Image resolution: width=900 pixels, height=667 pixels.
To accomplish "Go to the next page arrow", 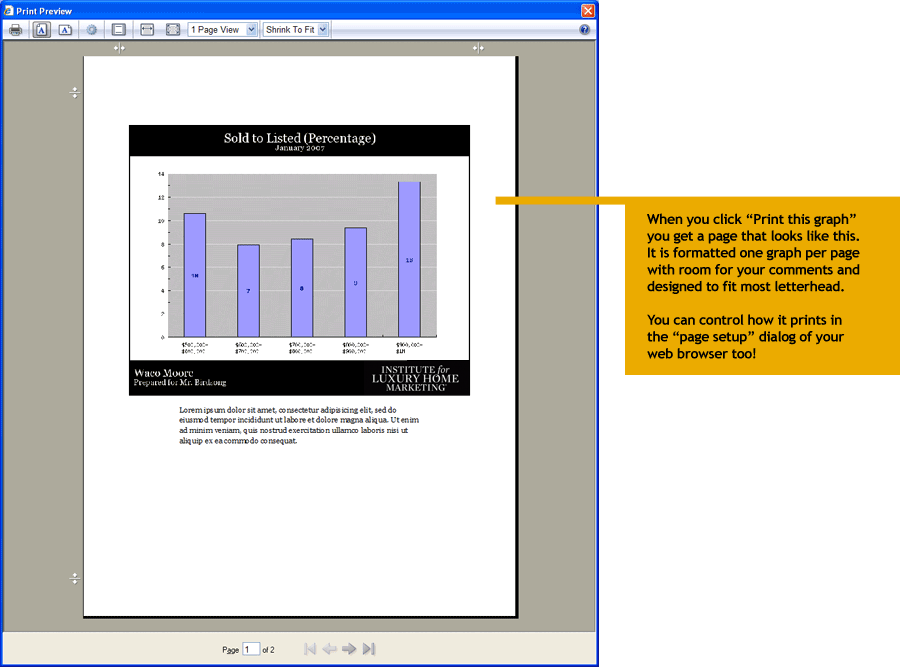I will [349, 649].
